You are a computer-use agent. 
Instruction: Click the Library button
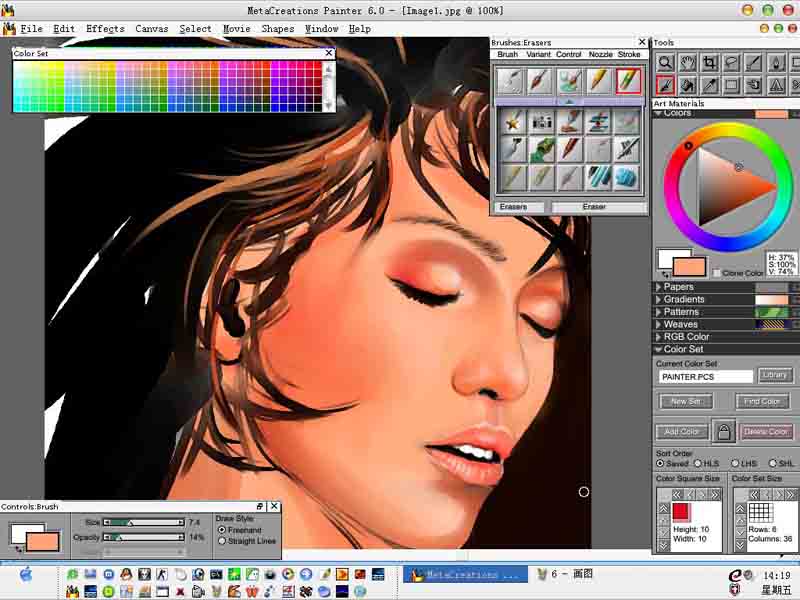pyautogui.click(x=775, y=375)
